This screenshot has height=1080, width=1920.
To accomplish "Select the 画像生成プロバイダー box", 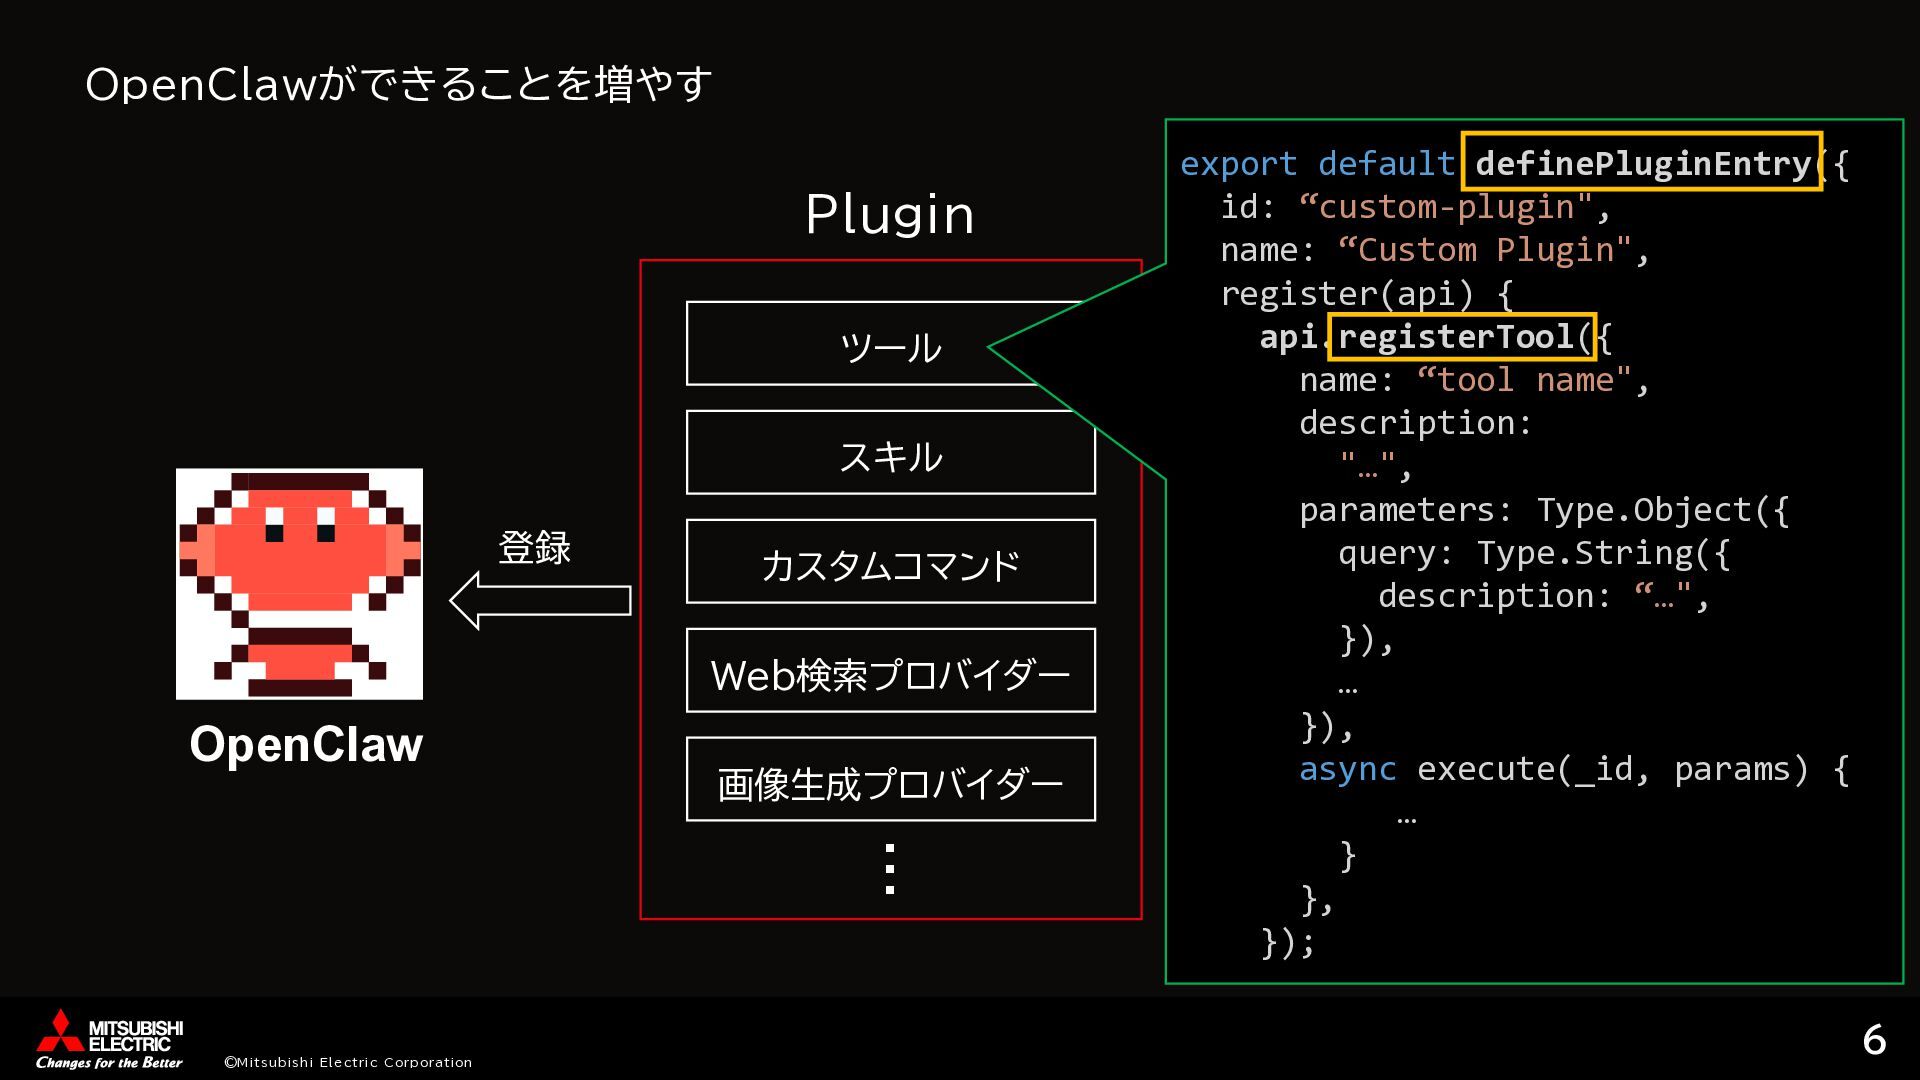I will (890, 780).
